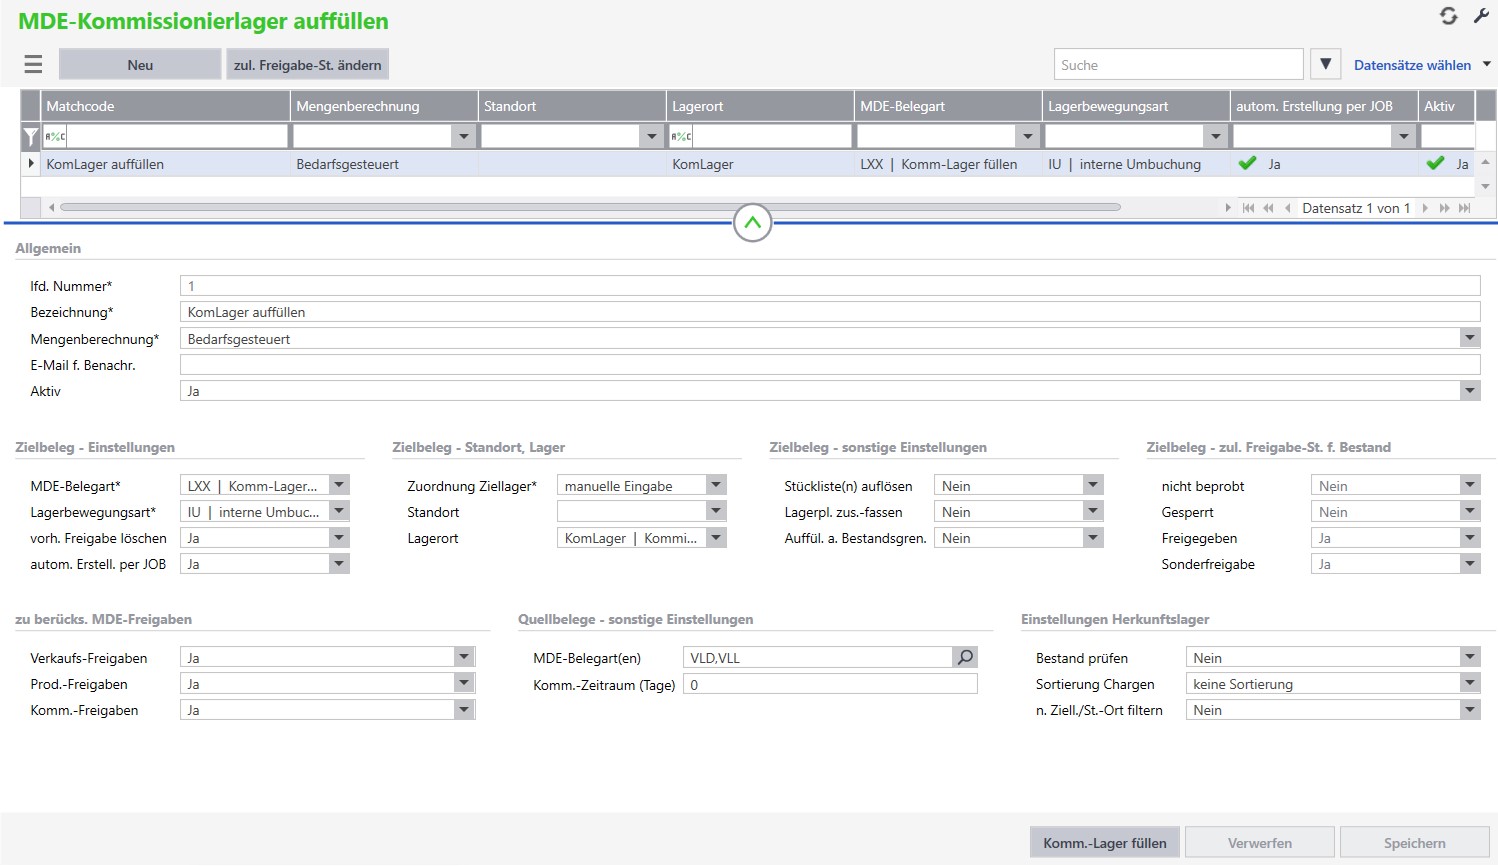Toggle autom. Erstellung per JOB checkmark in row
1498x866 pixels.
coord(1247,163)
